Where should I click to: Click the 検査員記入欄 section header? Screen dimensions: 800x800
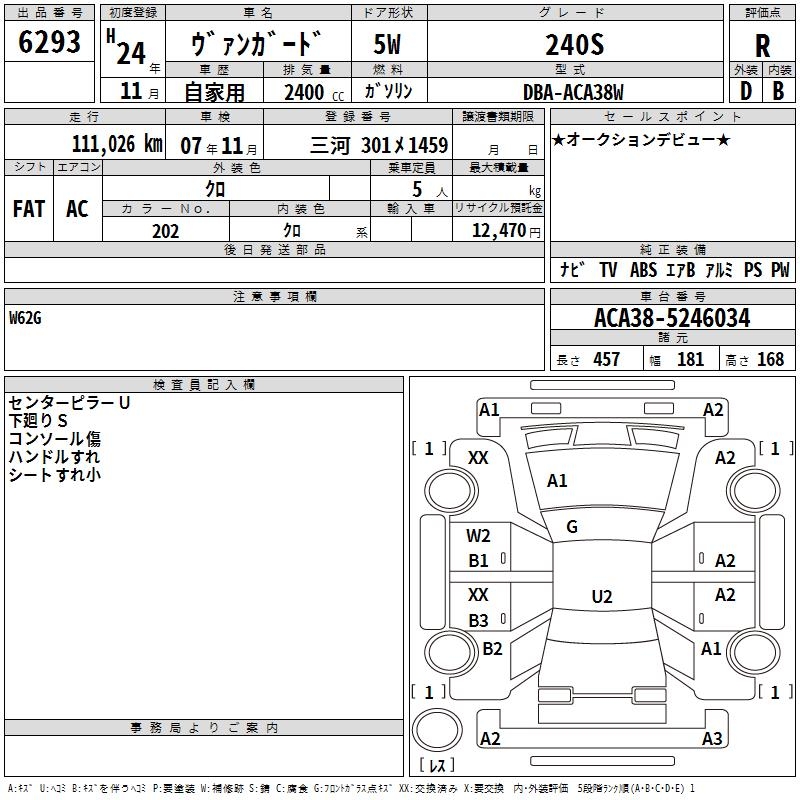tap(204, 385)
